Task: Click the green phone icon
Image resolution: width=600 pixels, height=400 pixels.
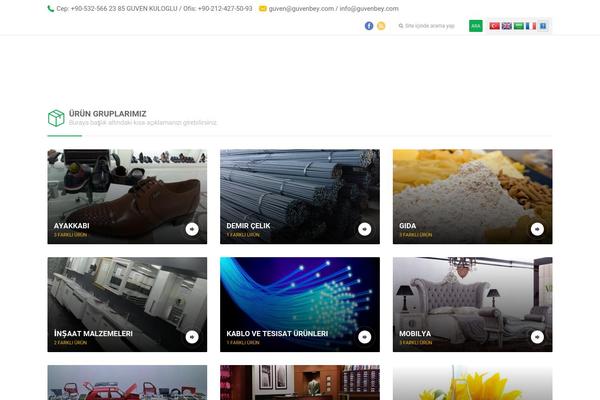Action: pyautogui.click(x=51, y=9)
